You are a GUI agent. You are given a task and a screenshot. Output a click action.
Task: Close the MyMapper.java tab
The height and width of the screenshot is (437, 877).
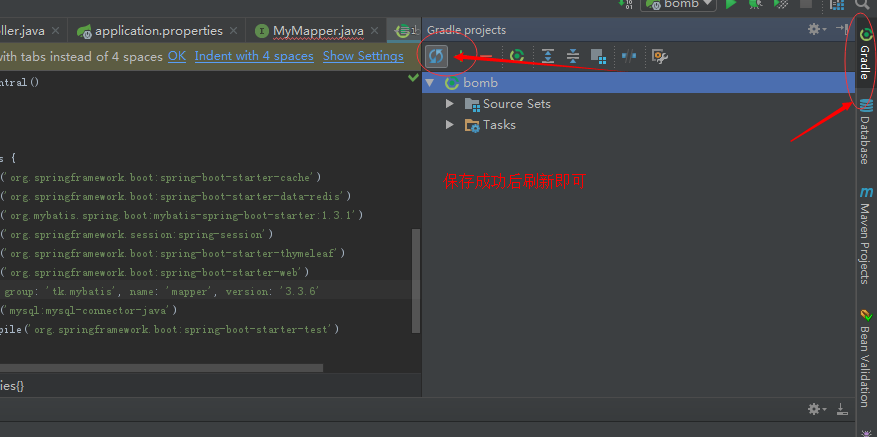coord(375,31)
